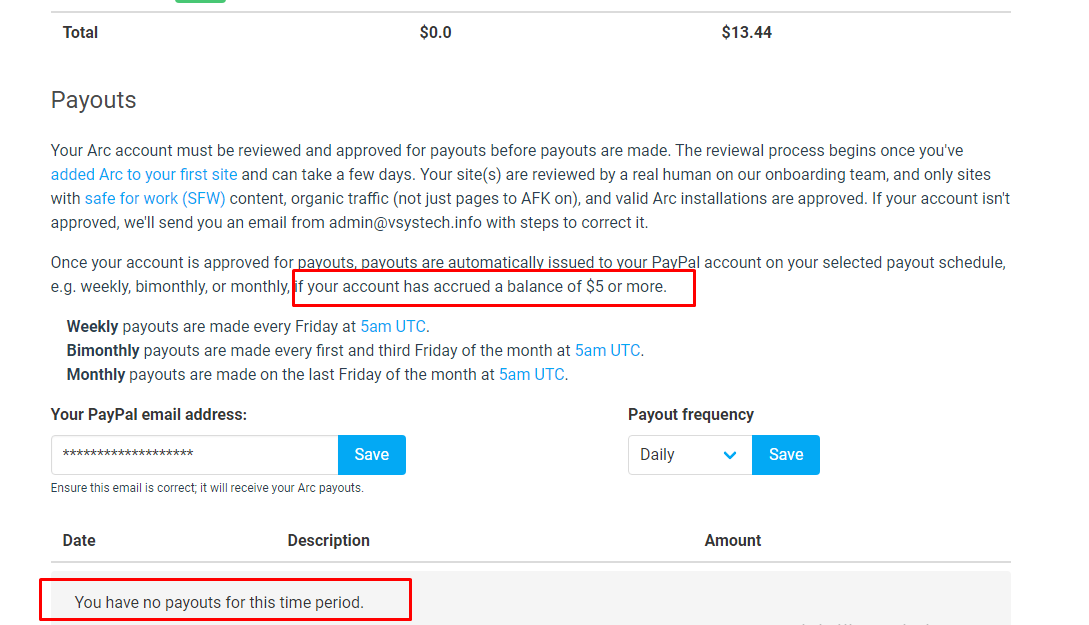Click the Amount column header
Viewport: 1089px width, 625px height.
pyautogui.click(x=732, y=540)
